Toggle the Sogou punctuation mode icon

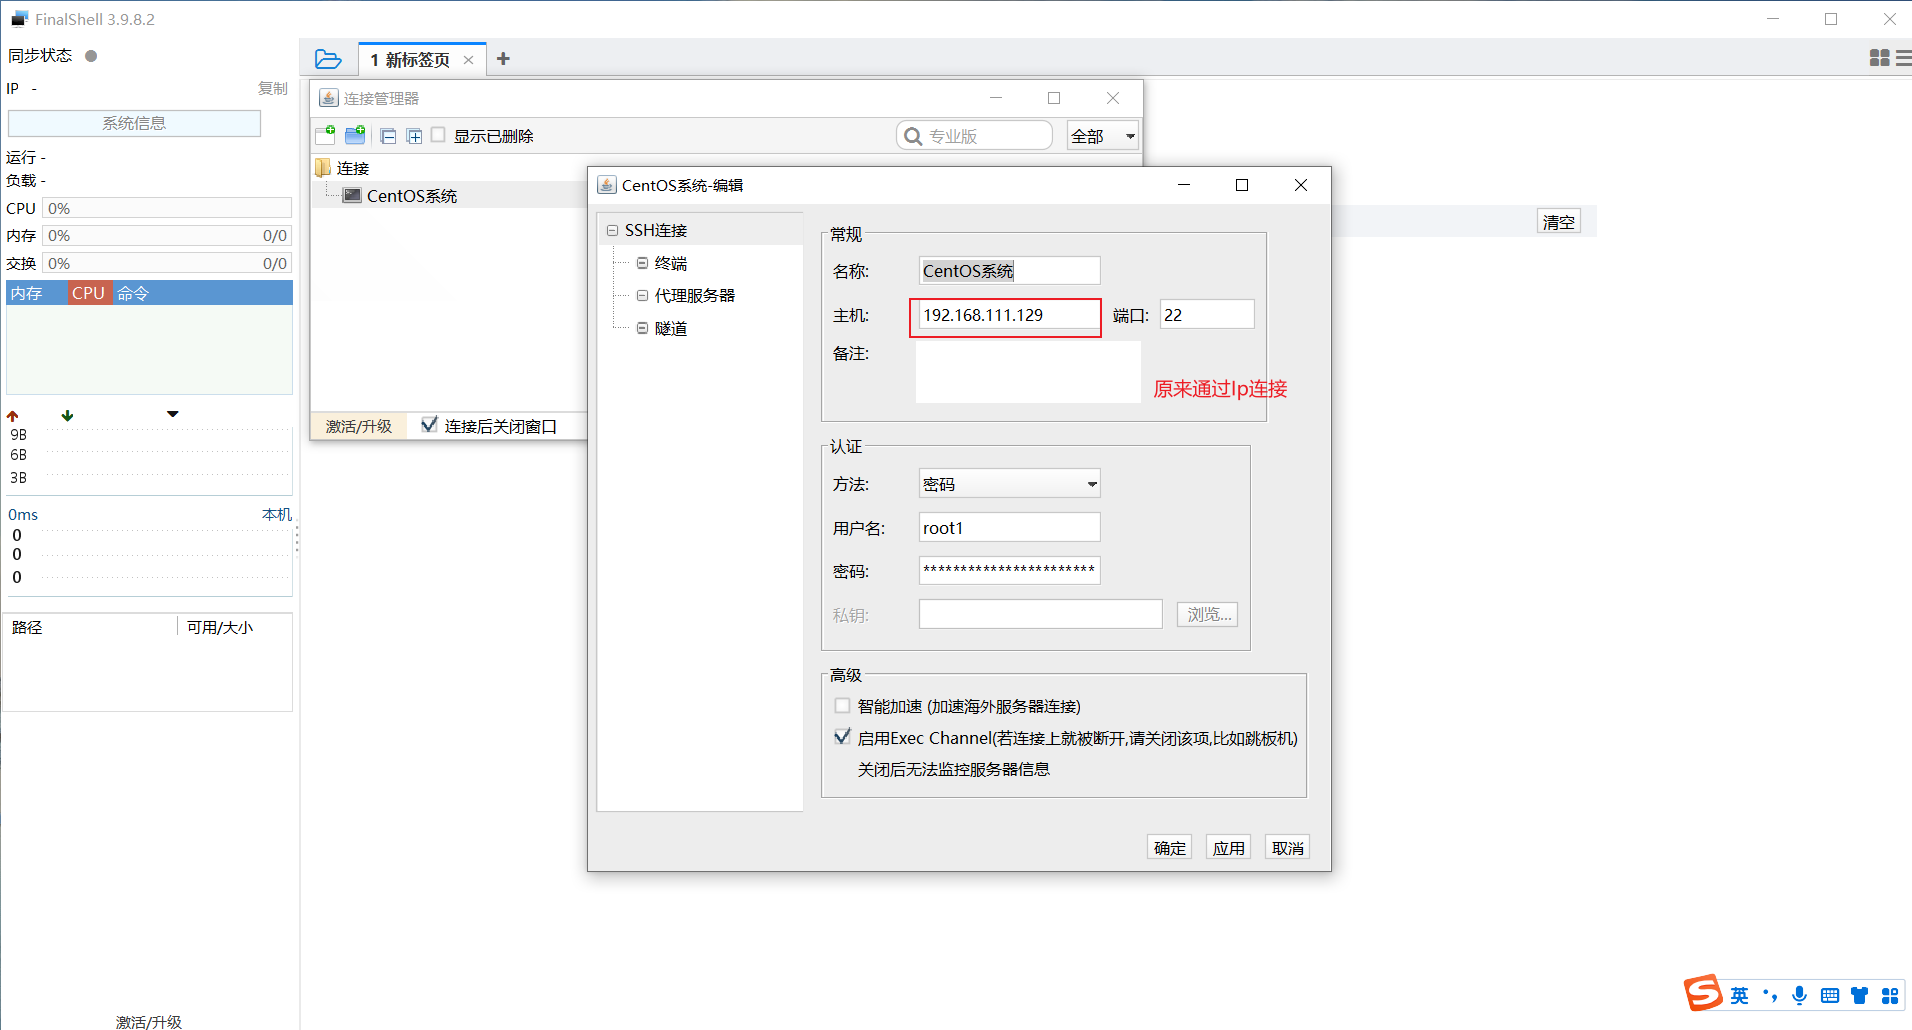pyautogui.click(x=1770, y=995)
